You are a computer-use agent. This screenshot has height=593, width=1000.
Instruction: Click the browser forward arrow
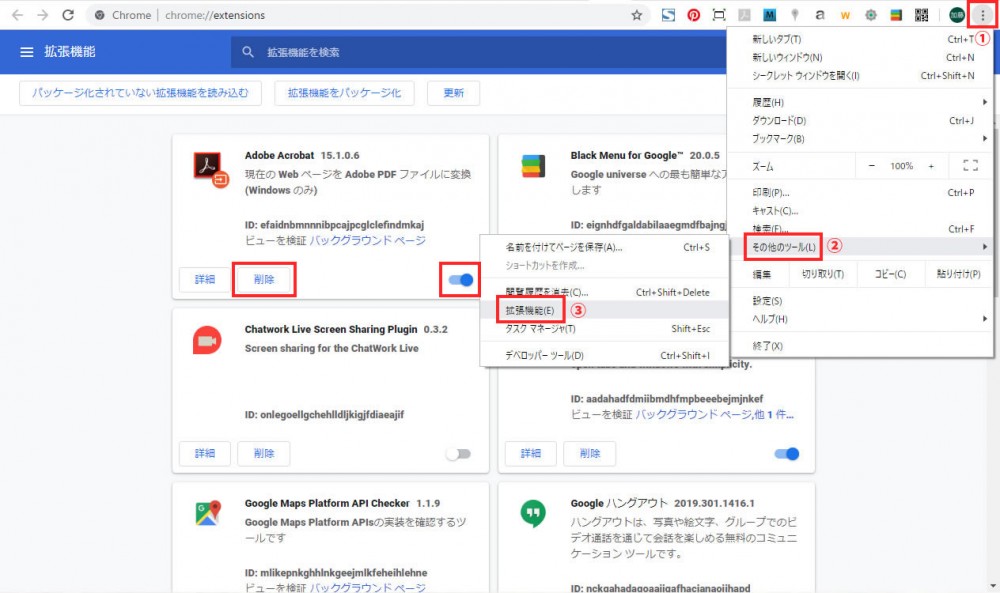(x=43, y=15)
